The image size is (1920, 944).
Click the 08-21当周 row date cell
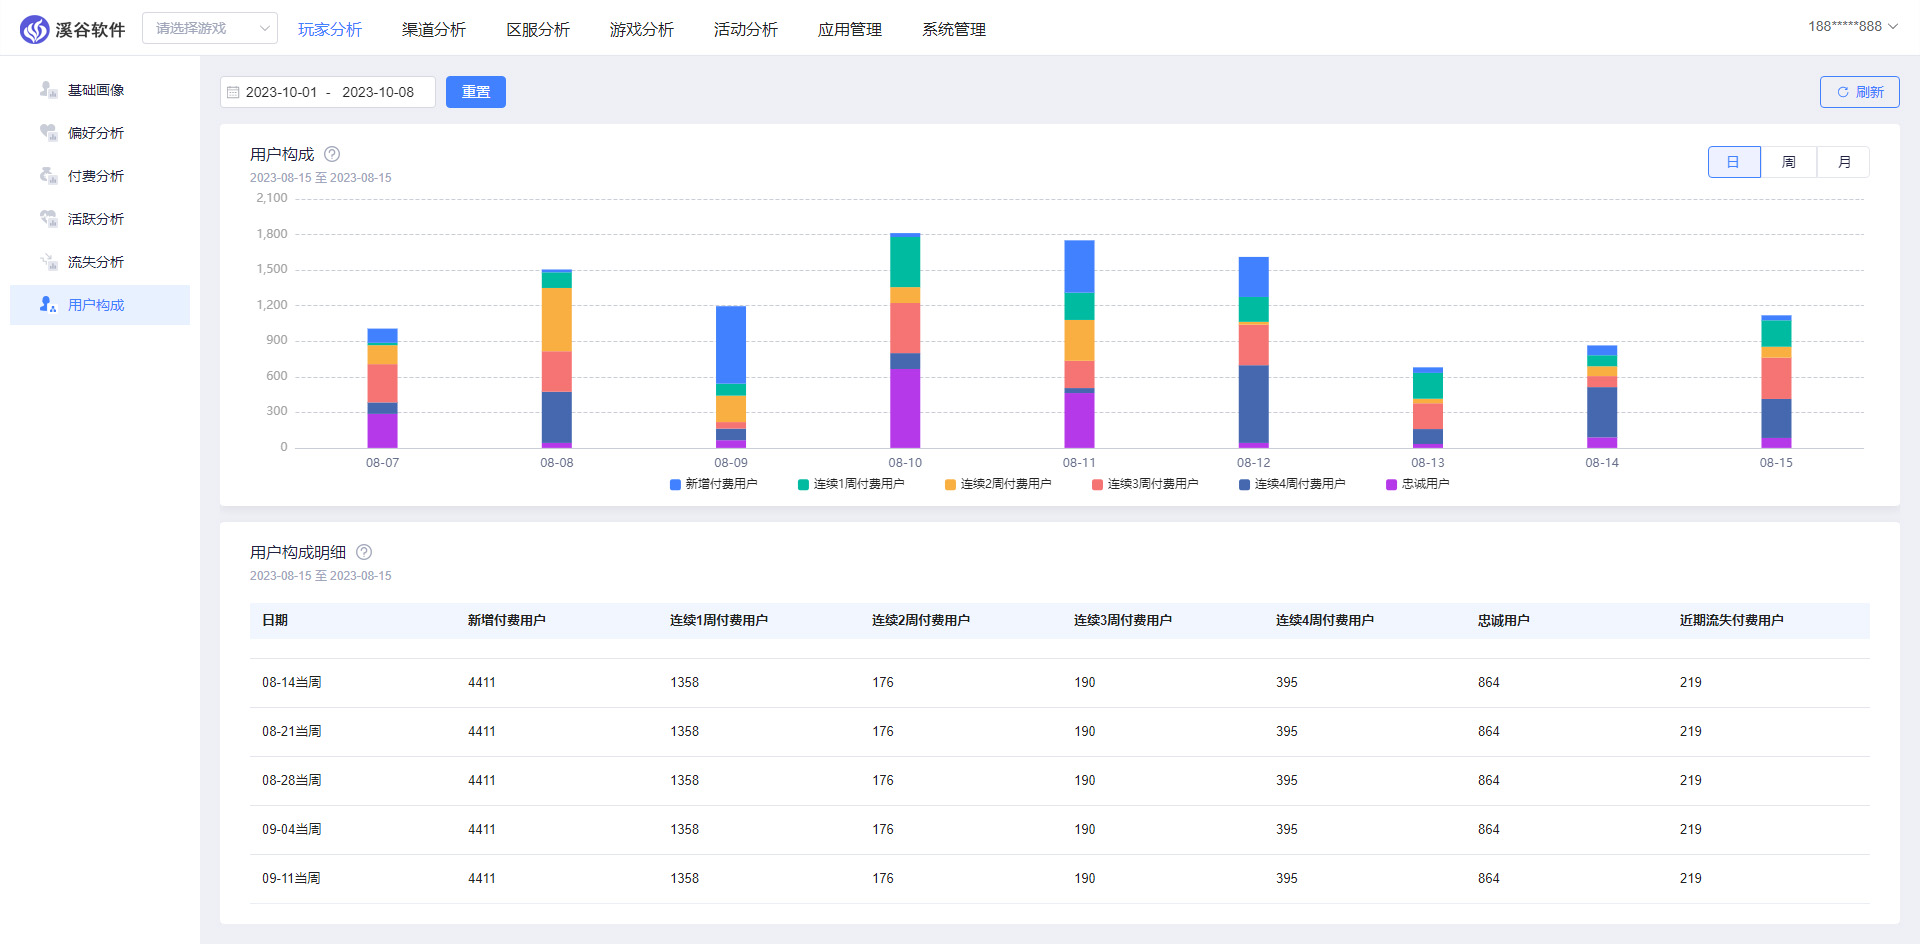(292, 731)
